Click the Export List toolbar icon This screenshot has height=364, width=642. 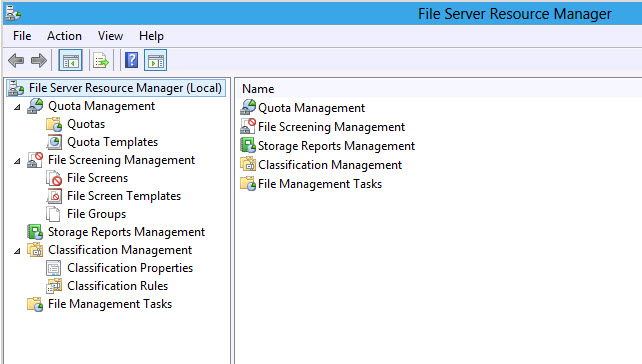[x=101, y=61]
